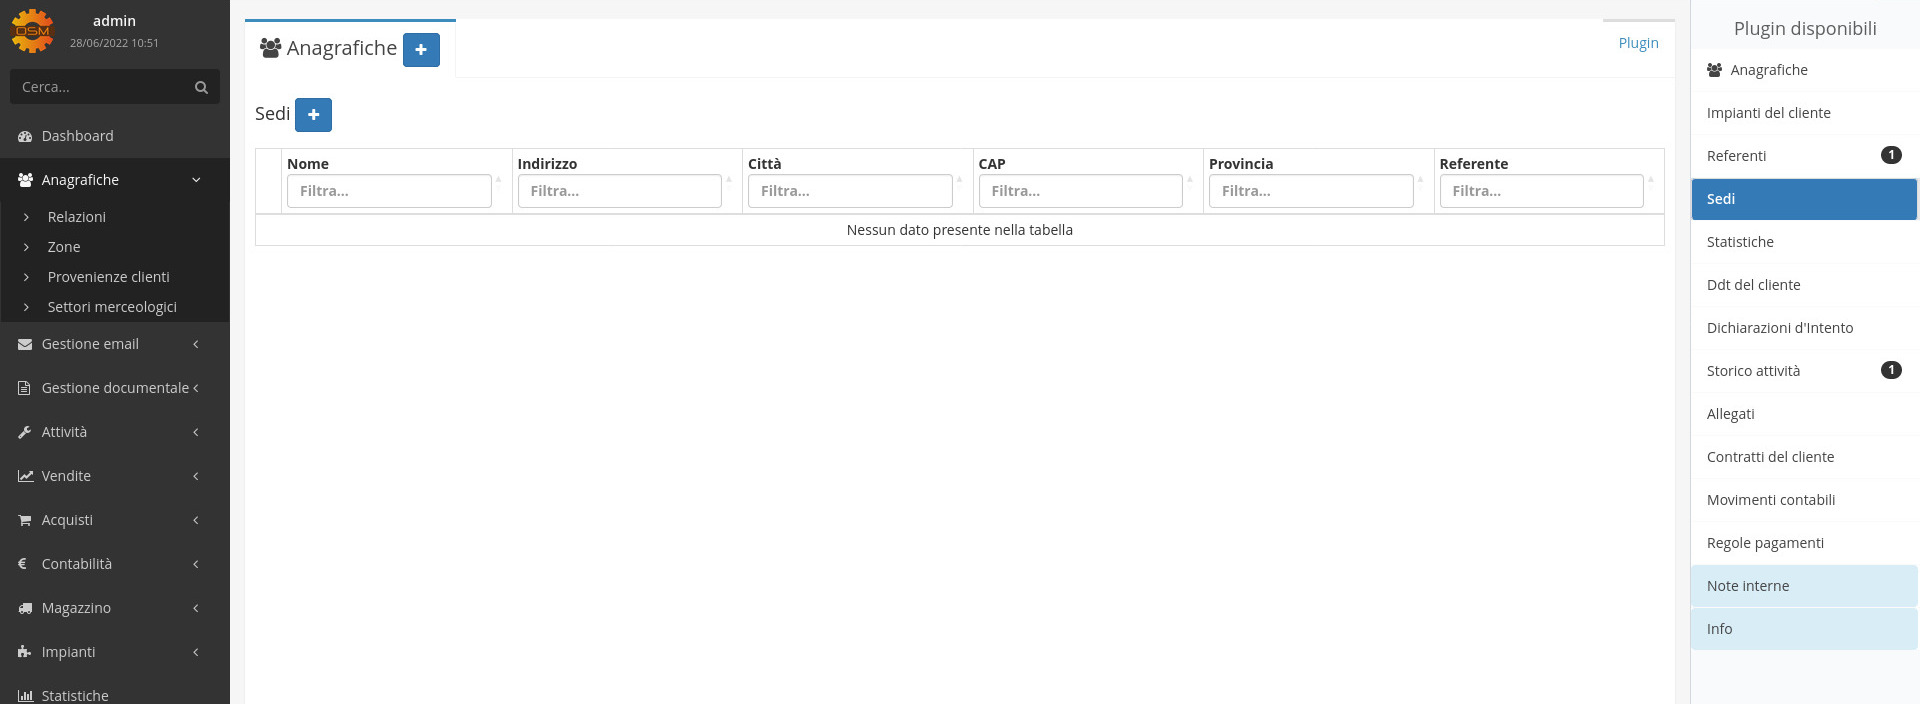Switch to Note interne plugin
The height and width of the screenshot is (704, 1920).
tap(1748, 586)
